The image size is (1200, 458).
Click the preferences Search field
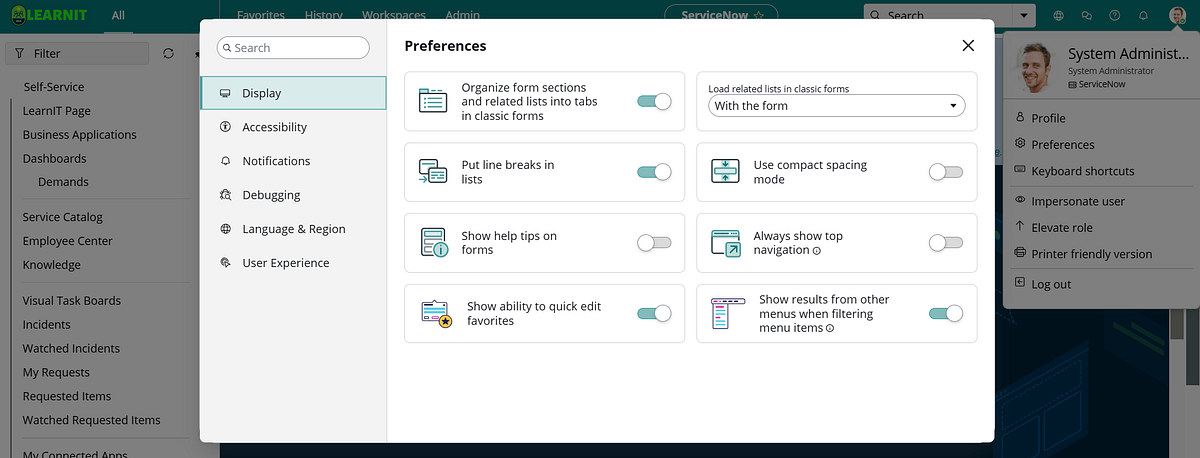[x=293, y=48]
